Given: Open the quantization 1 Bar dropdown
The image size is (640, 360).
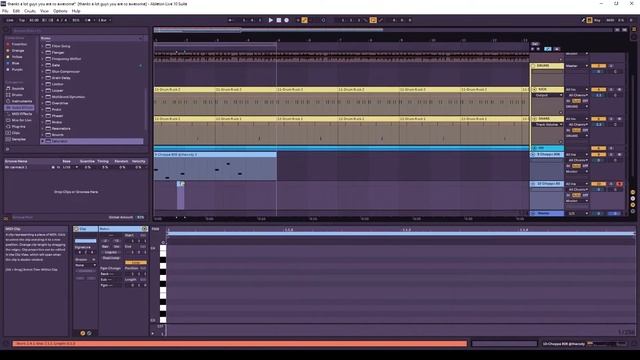Looking at the screenshot, I should (104, 20).
